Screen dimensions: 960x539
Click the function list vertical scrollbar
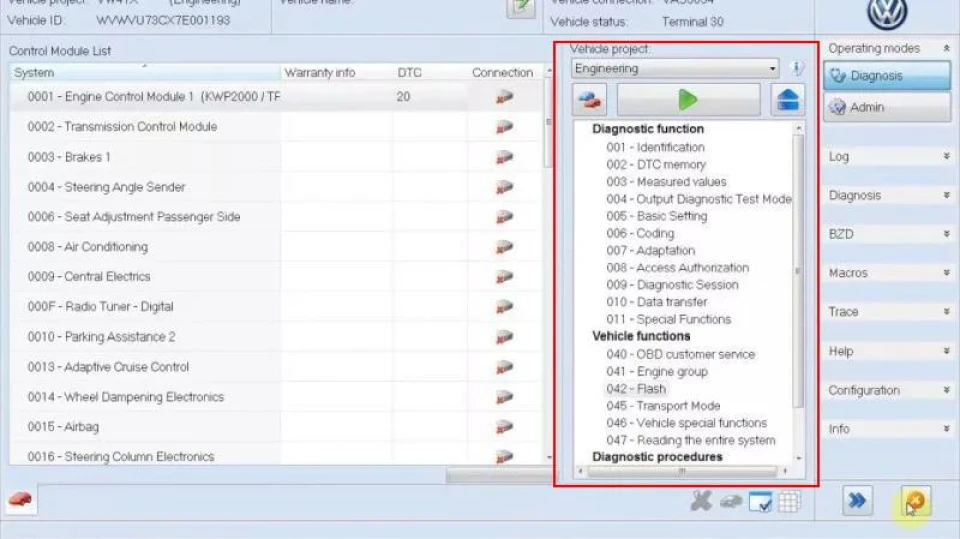[798, 271]
